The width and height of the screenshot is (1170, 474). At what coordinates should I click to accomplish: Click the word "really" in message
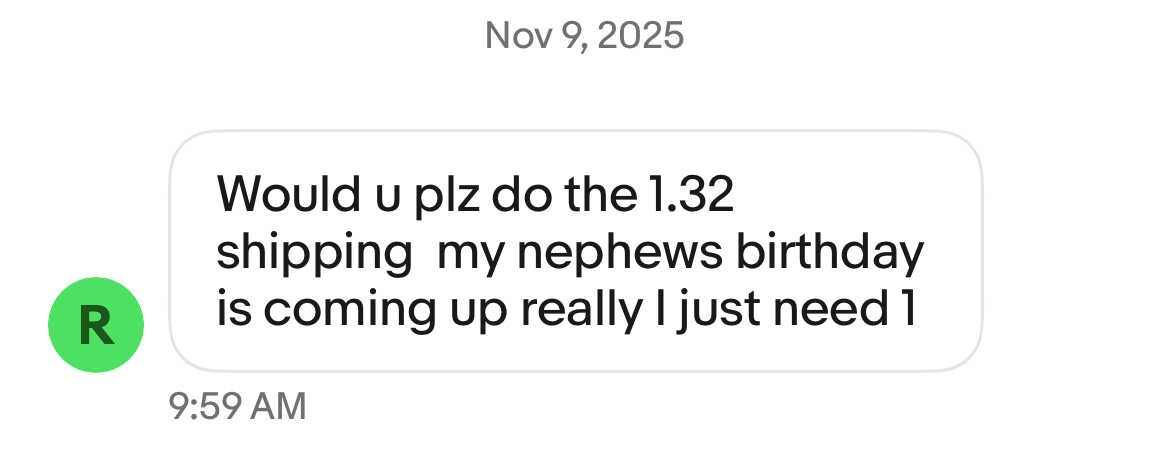[580, 310]
